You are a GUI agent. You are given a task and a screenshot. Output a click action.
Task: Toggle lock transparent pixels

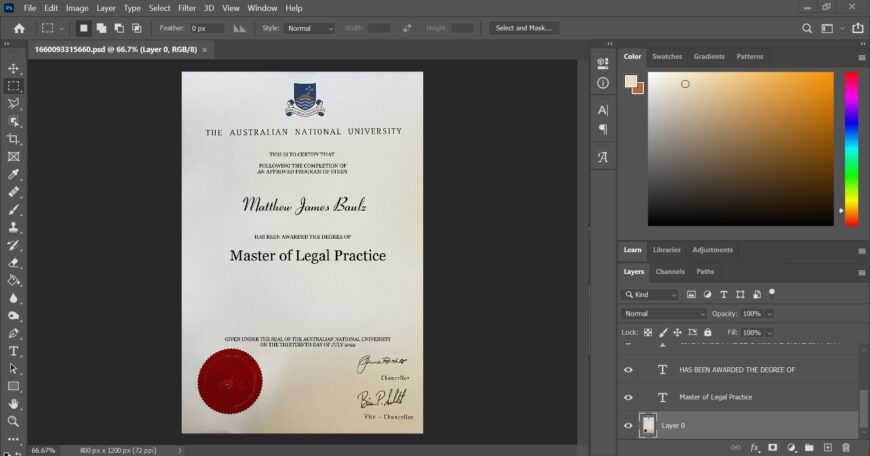[x=648, y=332]
